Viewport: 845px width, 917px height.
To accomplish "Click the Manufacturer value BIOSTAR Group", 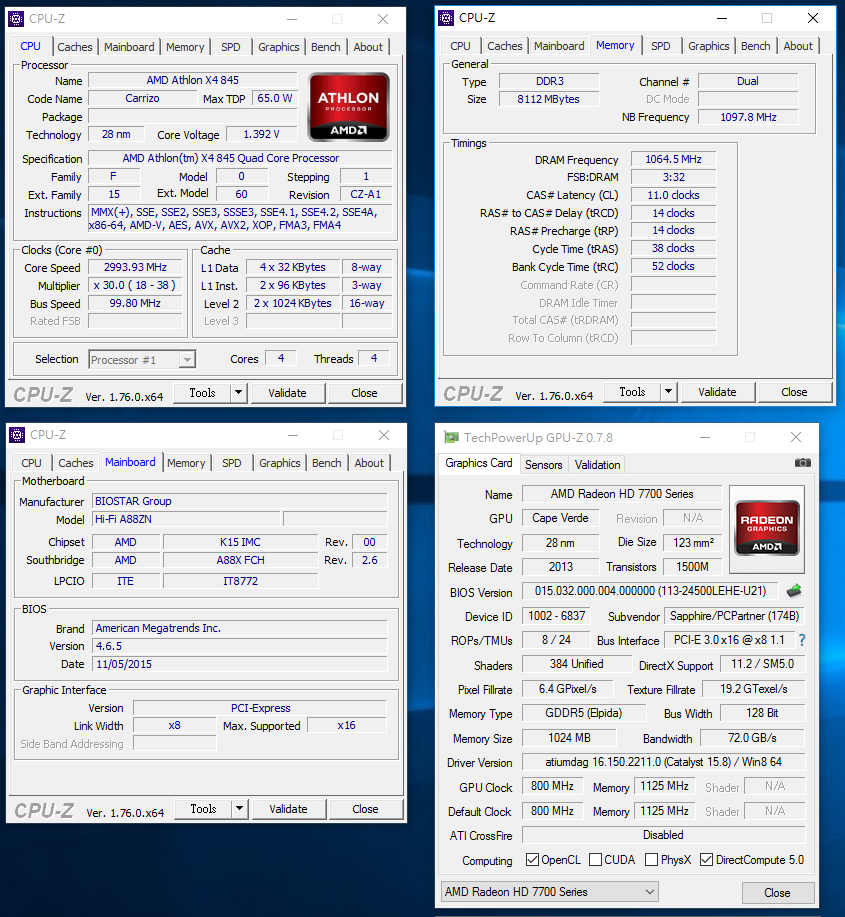I will [240, 501].
